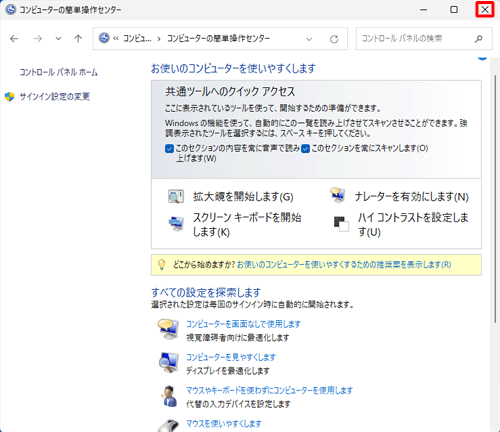Click heading 共通ツールへのクイック アクセス
Image resolution: width=500 pixels, height=432 pixels.
230,92
